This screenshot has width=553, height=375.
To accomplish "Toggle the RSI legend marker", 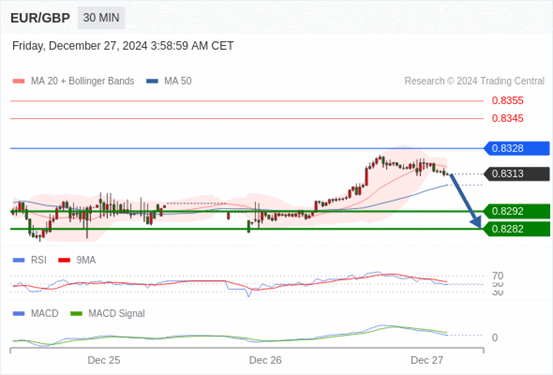I will coord(19,260).
